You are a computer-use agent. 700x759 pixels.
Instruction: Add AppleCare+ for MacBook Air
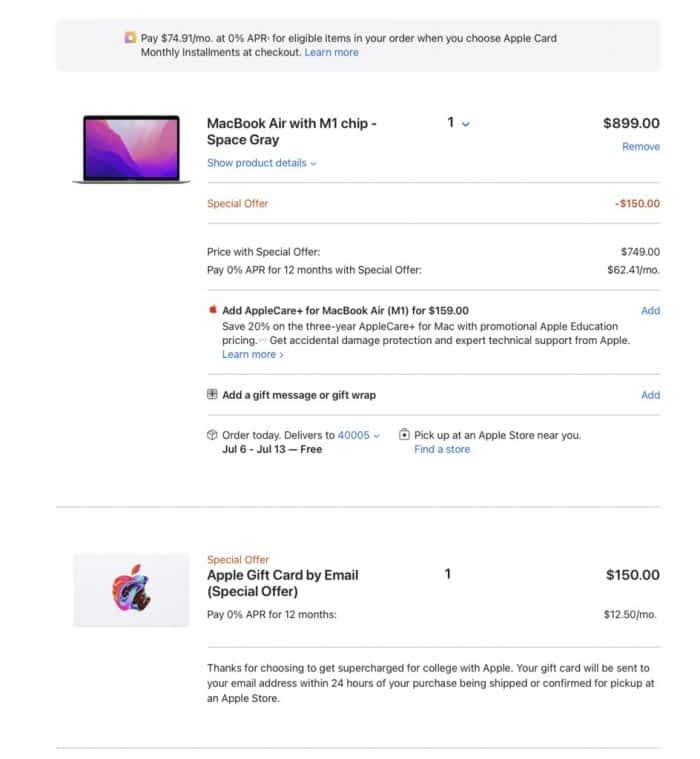pyautogui.click(x=650, y=311)
